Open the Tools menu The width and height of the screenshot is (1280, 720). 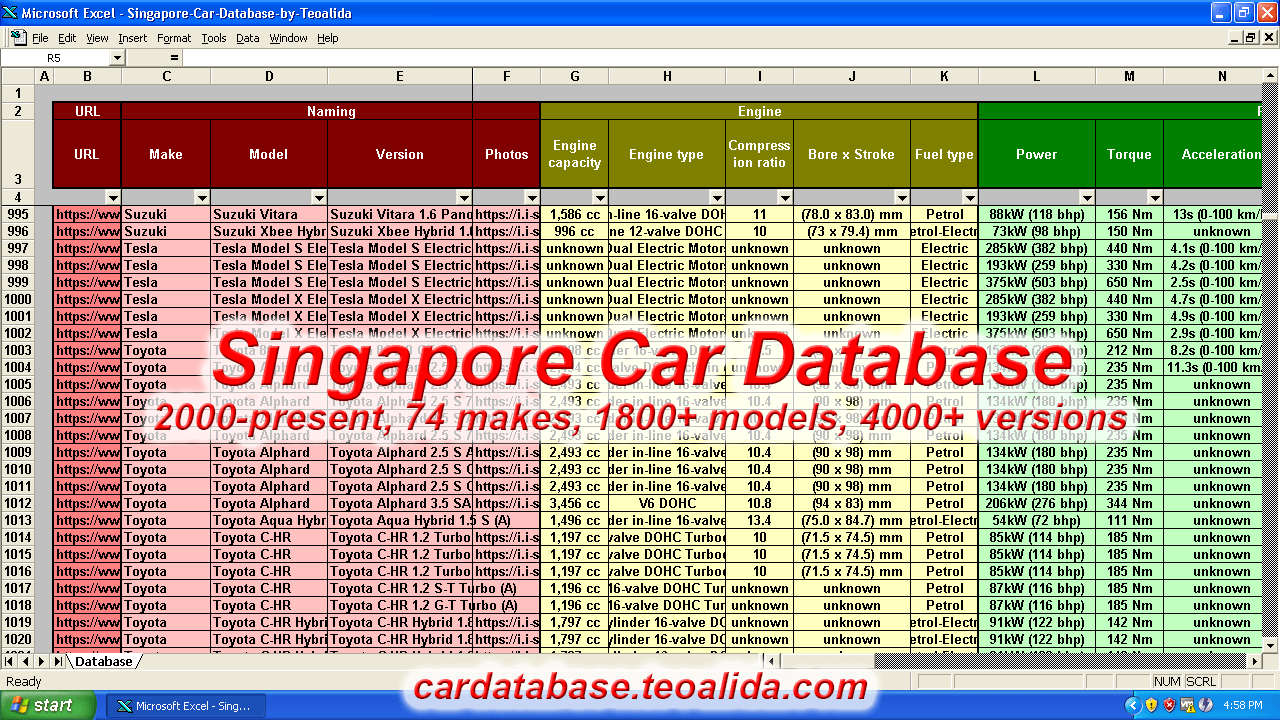tap(214, 38)
